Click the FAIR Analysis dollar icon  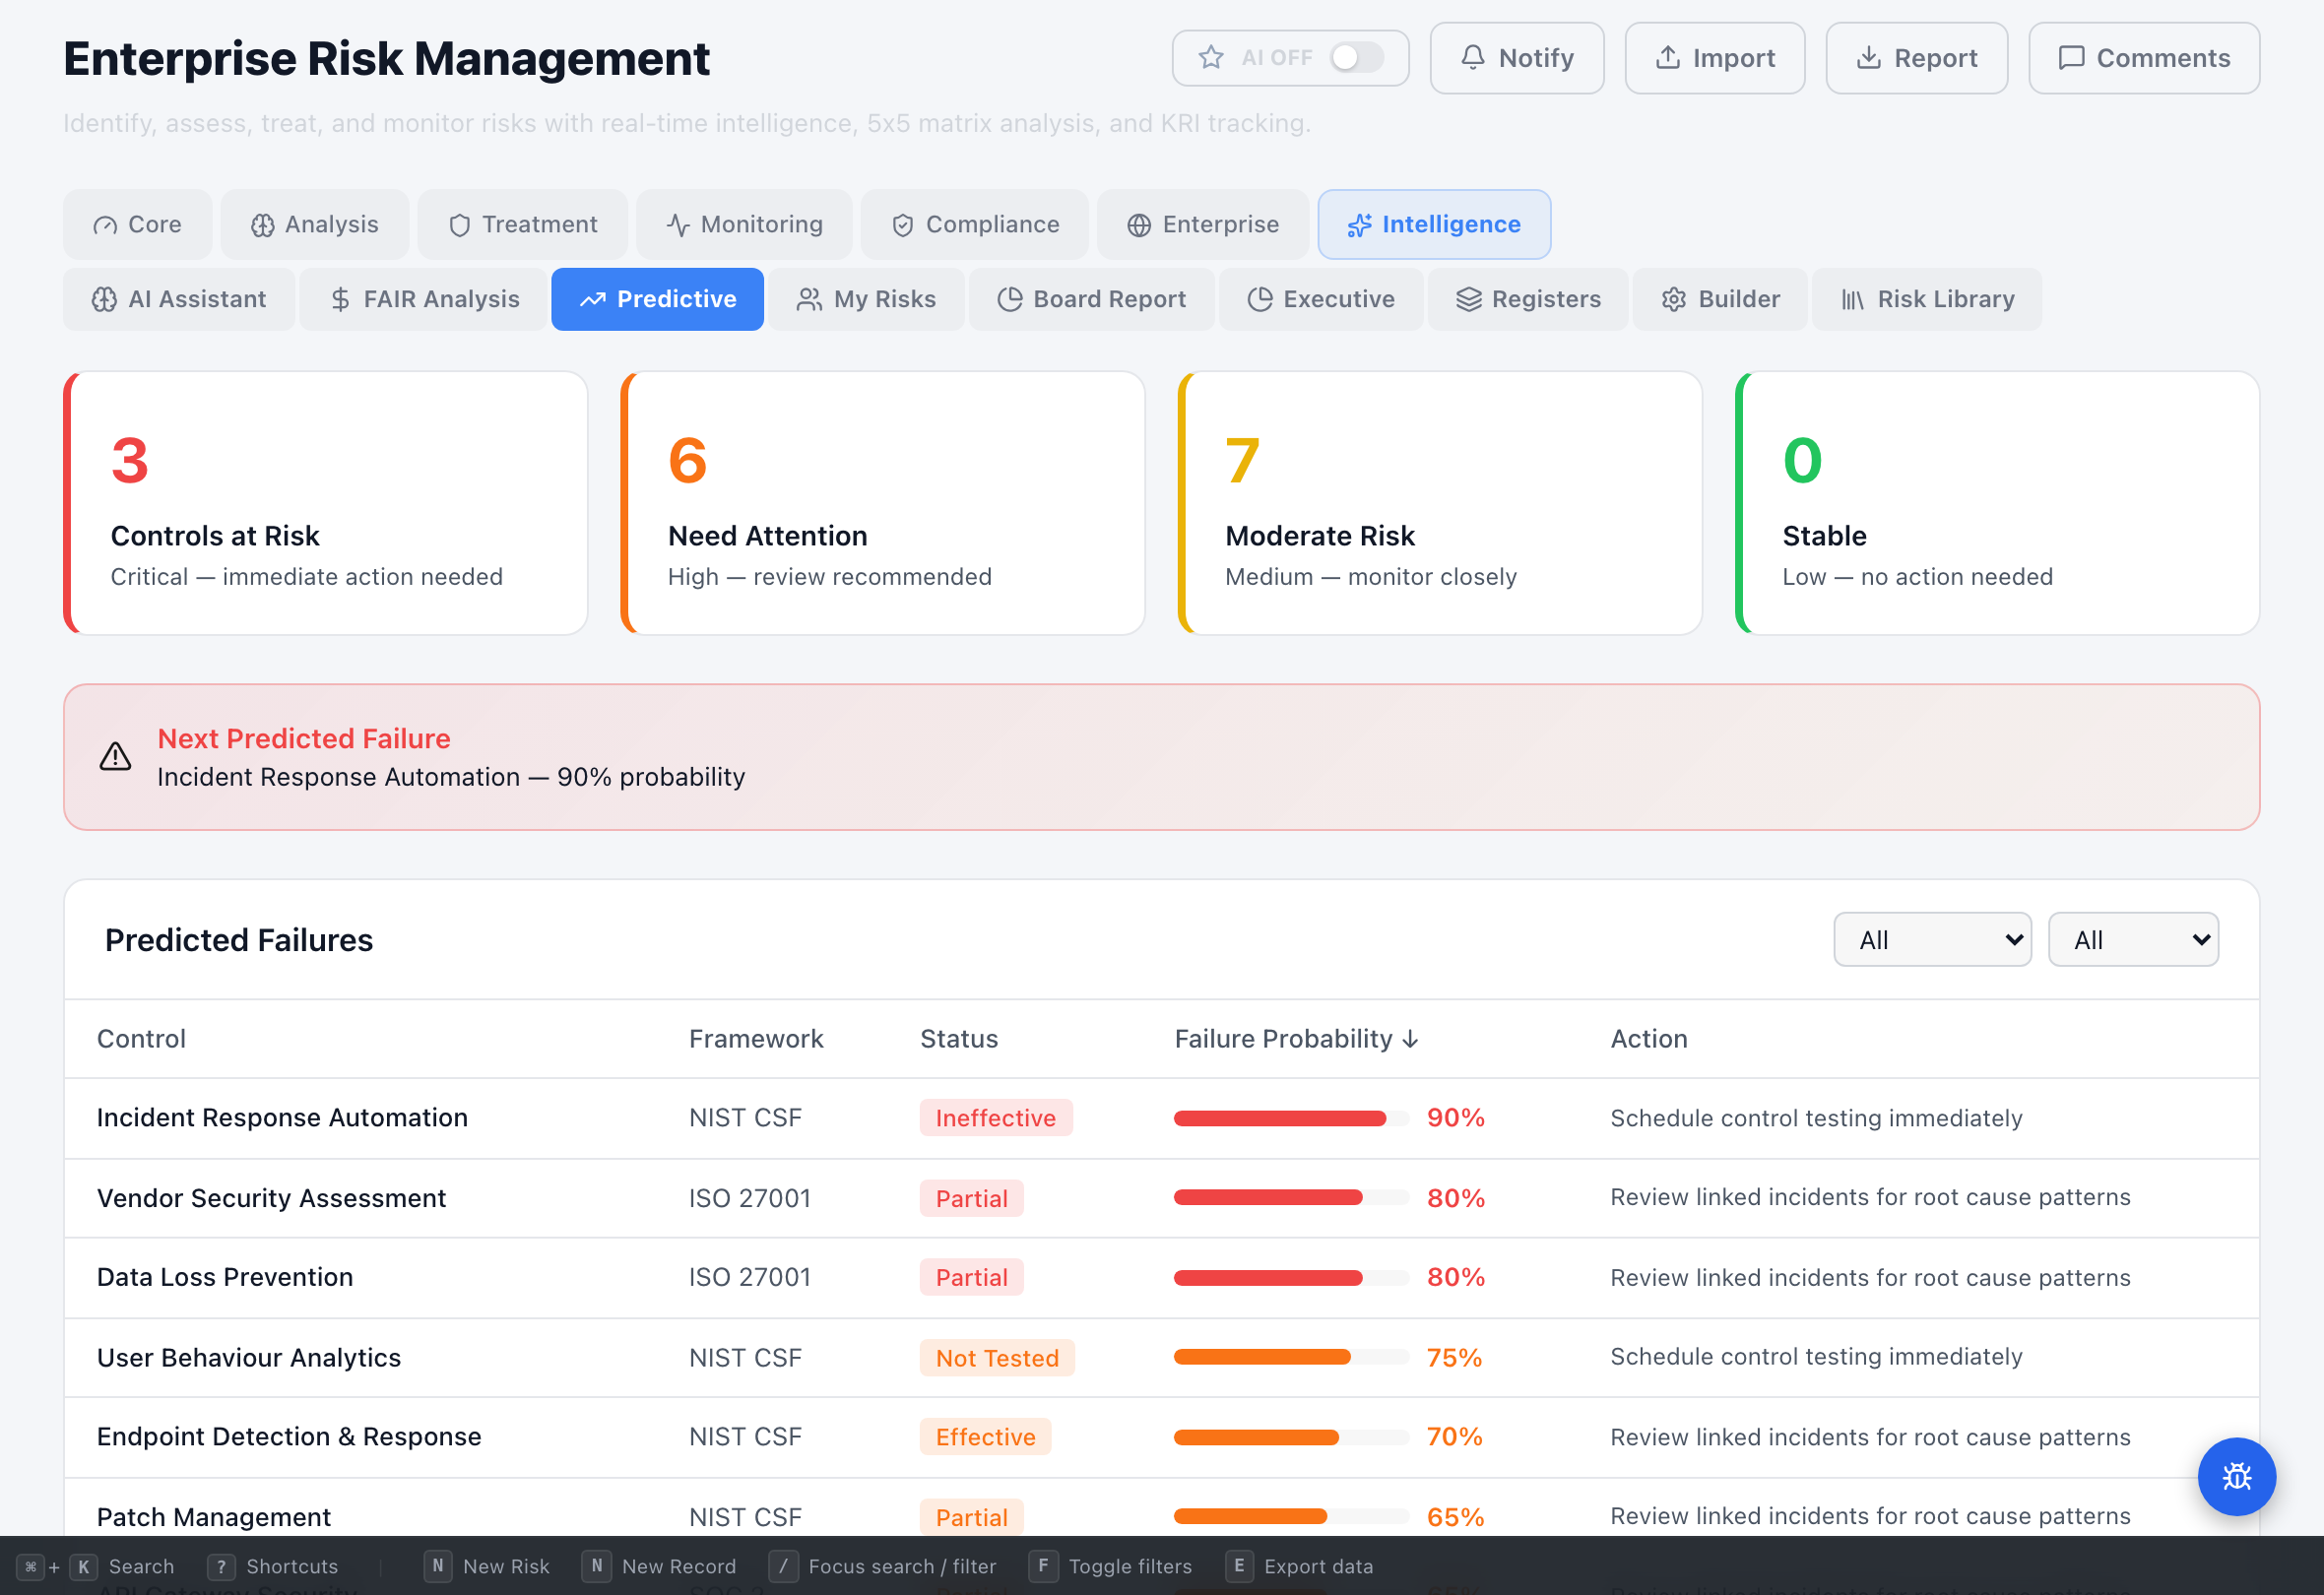tap(340, 299)
